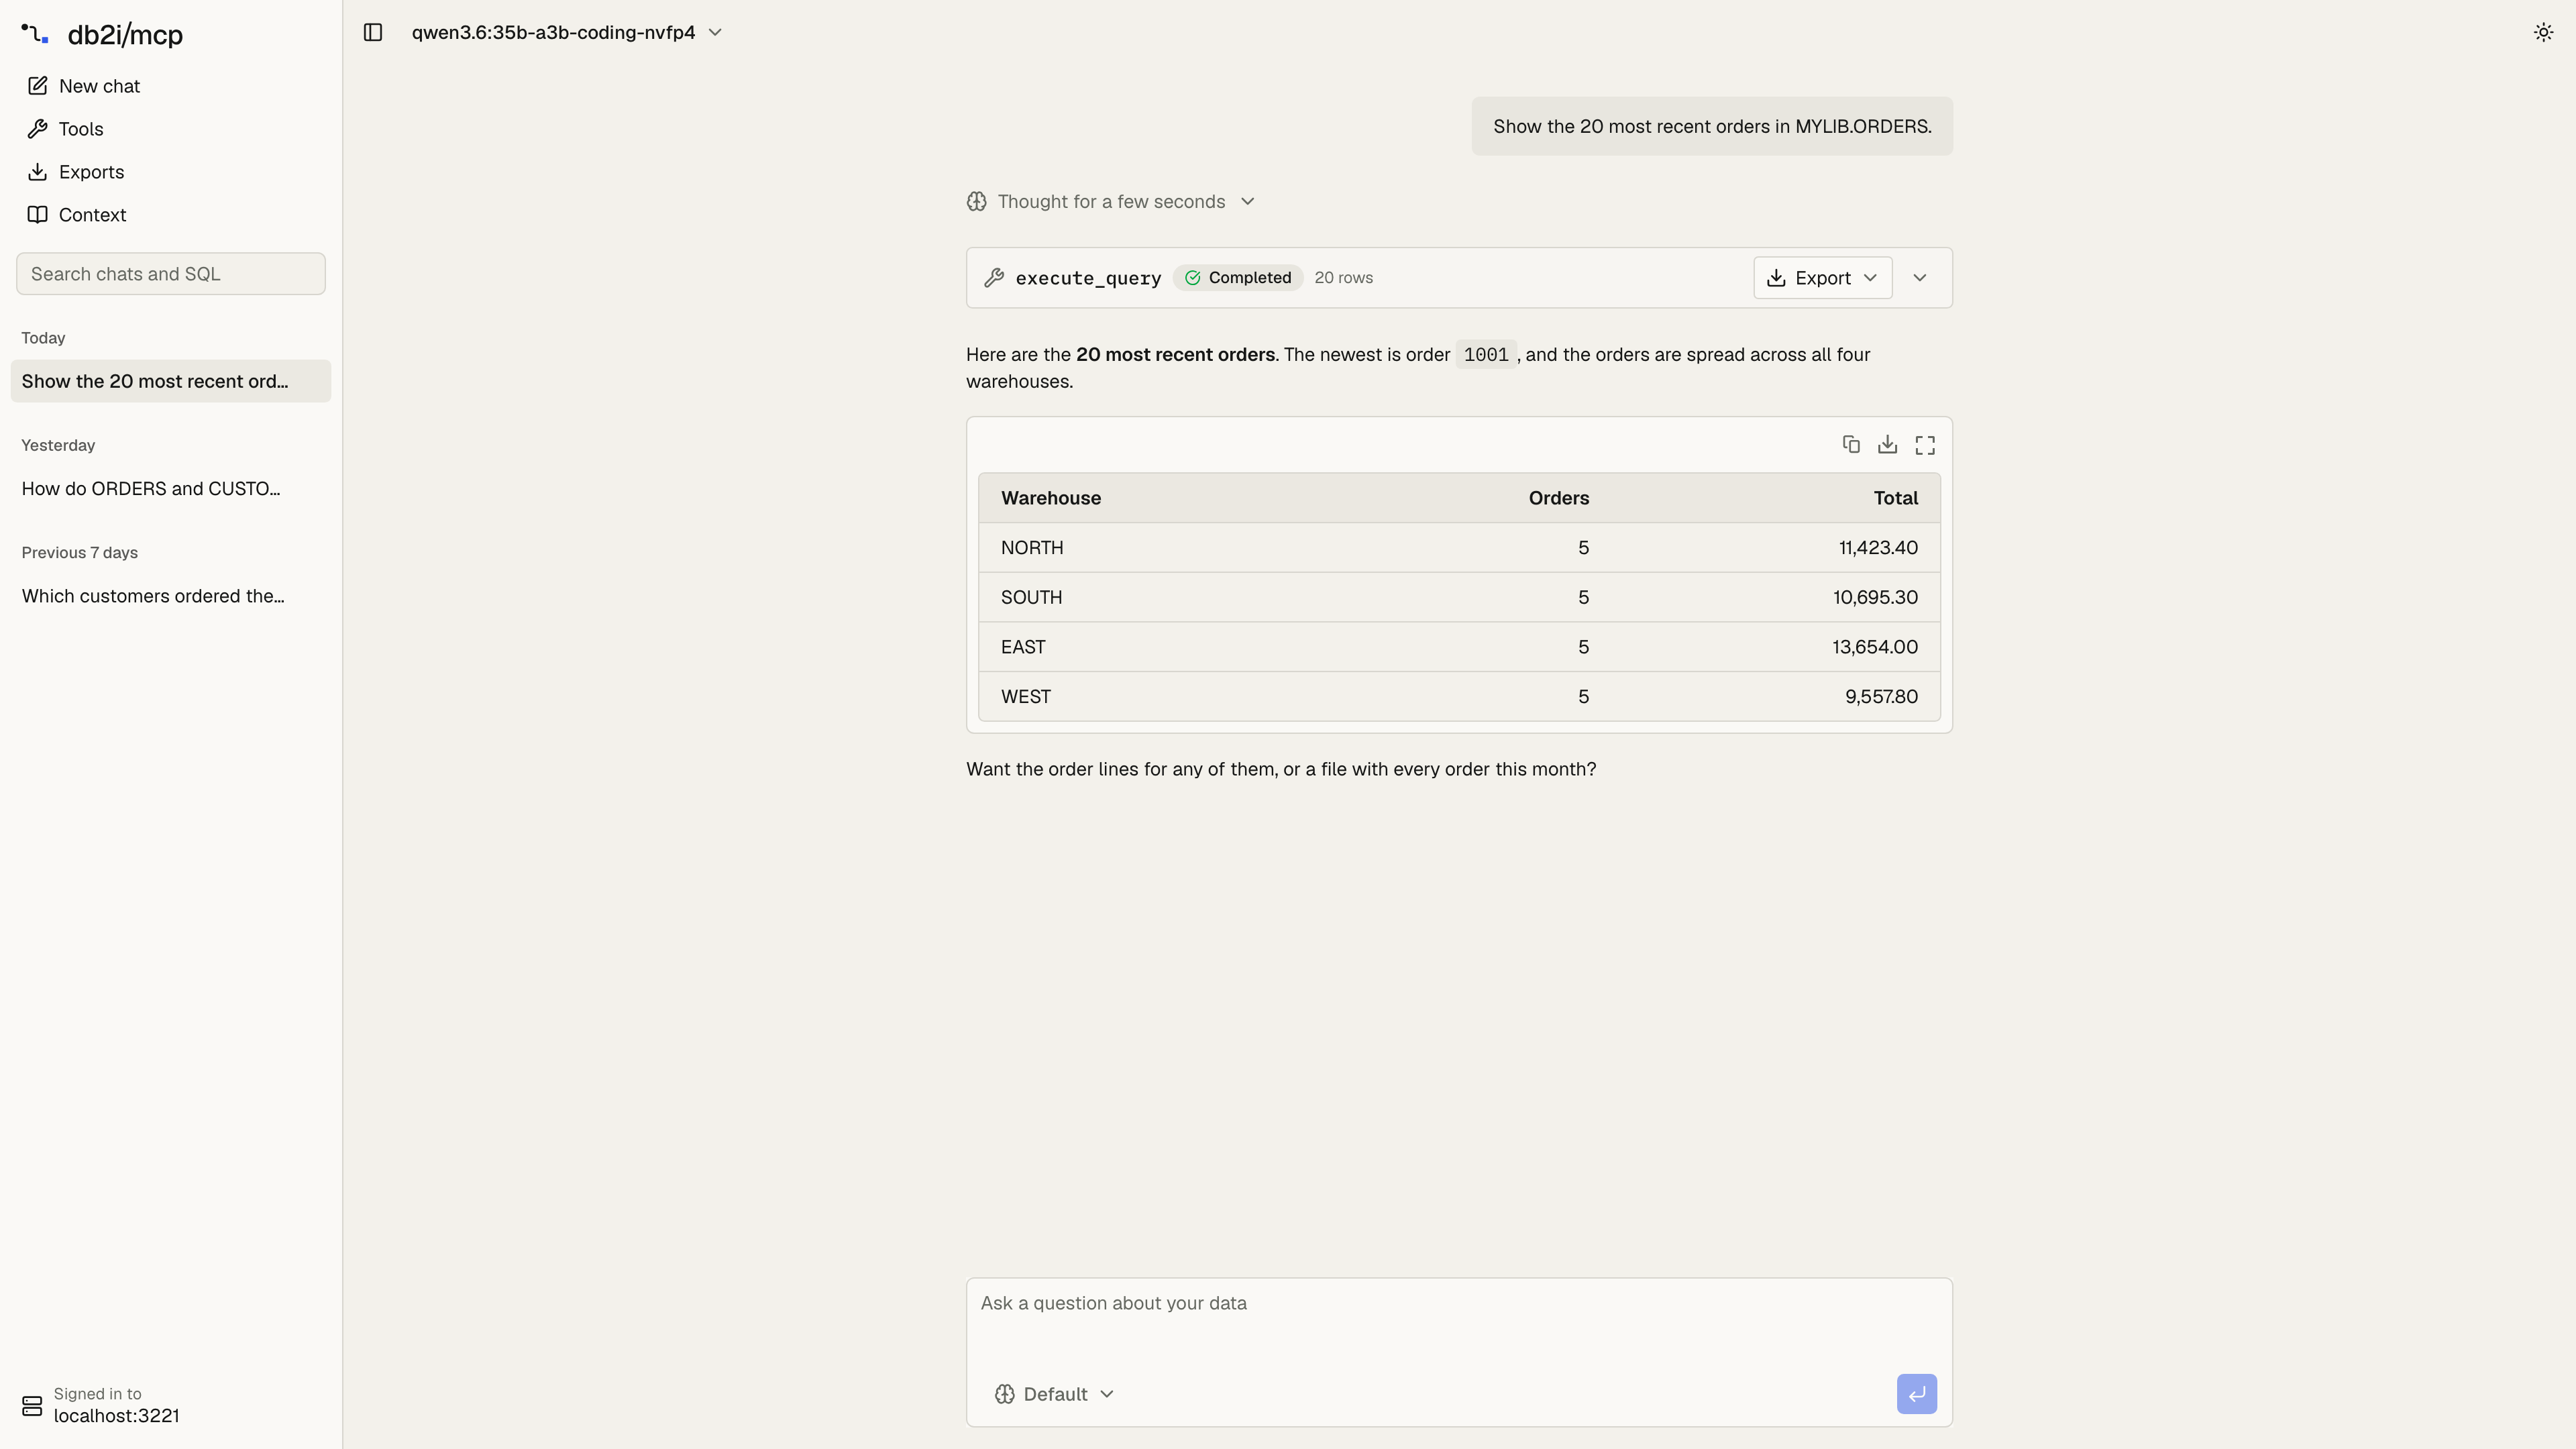
Task: Select the EAST warehouse cell
Action: [1023, 647]
